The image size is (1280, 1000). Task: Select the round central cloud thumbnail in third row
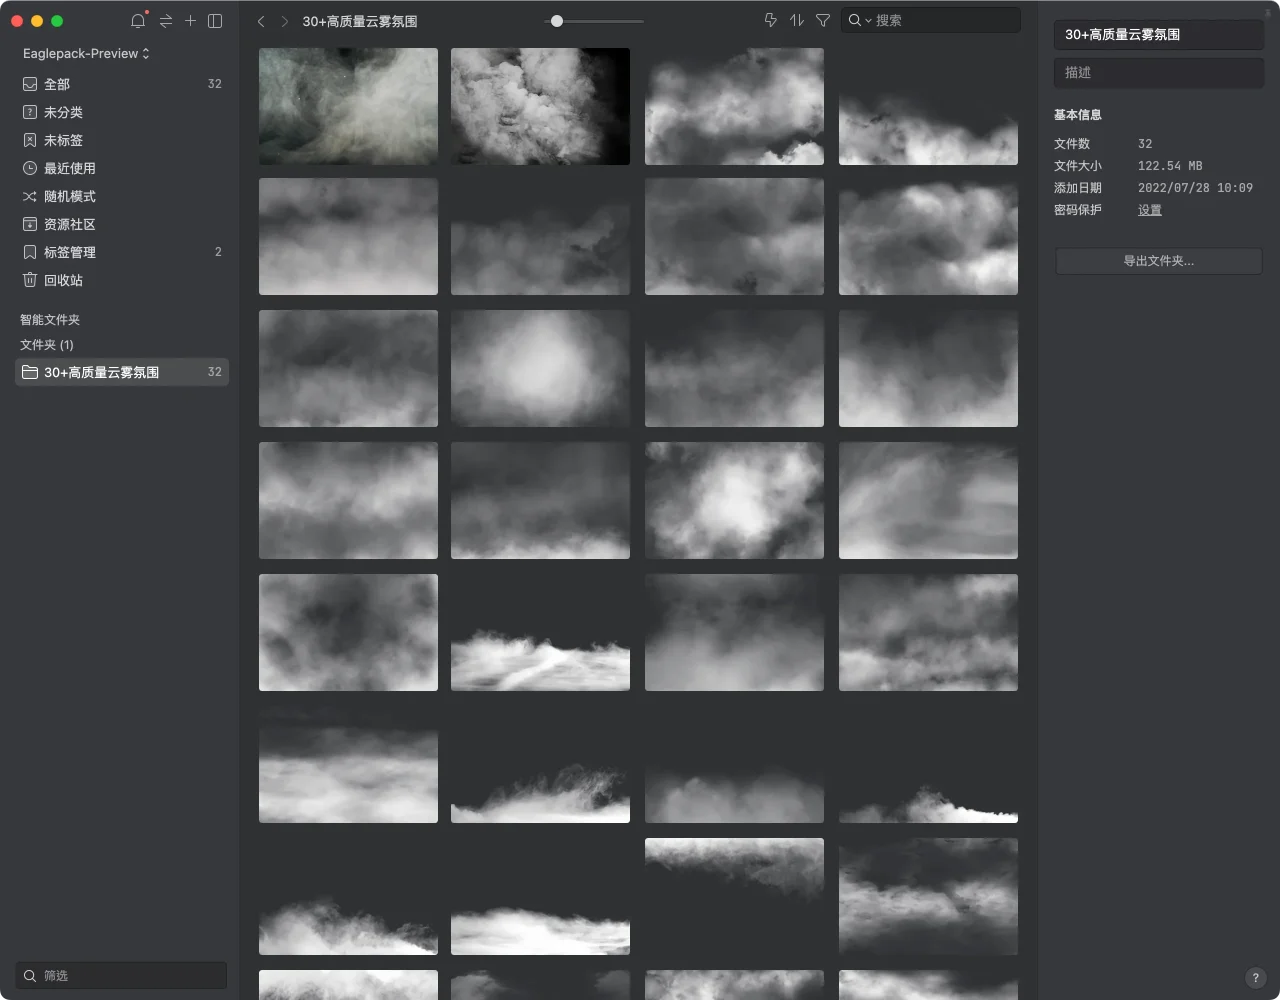tap(540, 368)
